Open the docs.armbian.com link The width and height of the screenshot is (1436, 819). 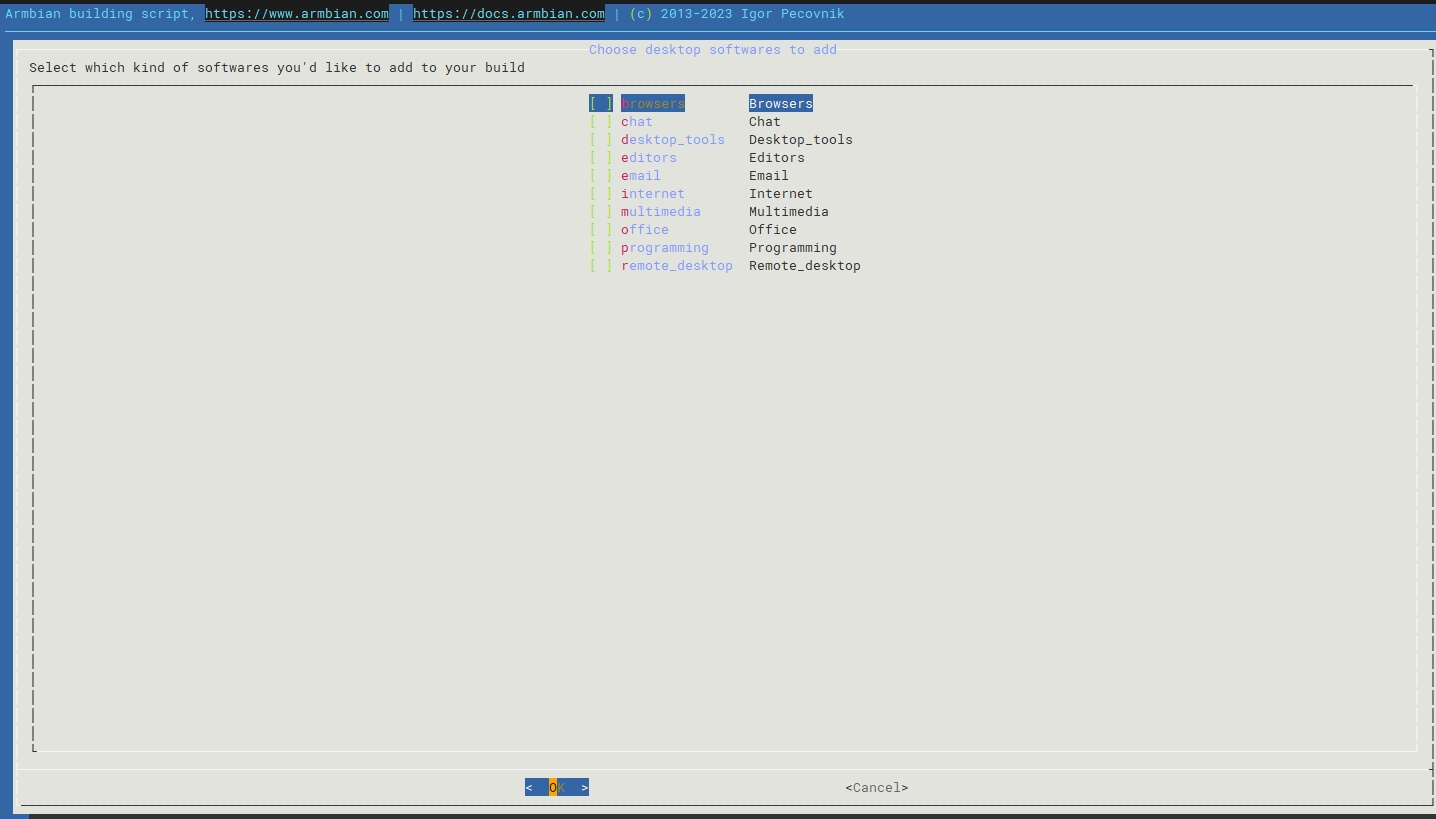tap(508, 14)
